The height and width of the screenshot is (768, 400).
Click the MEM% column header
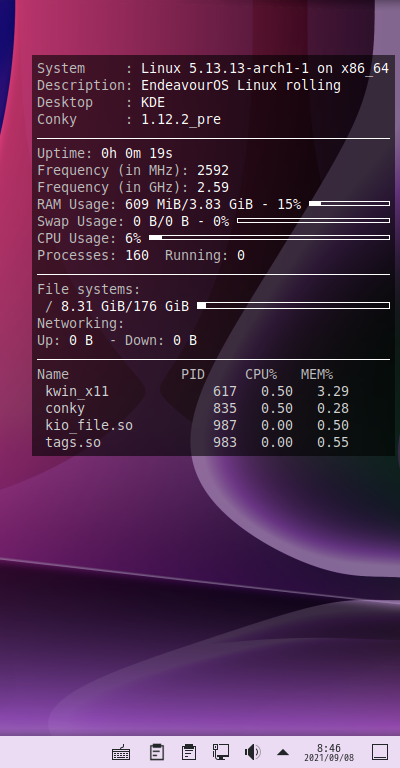point(317,374)
